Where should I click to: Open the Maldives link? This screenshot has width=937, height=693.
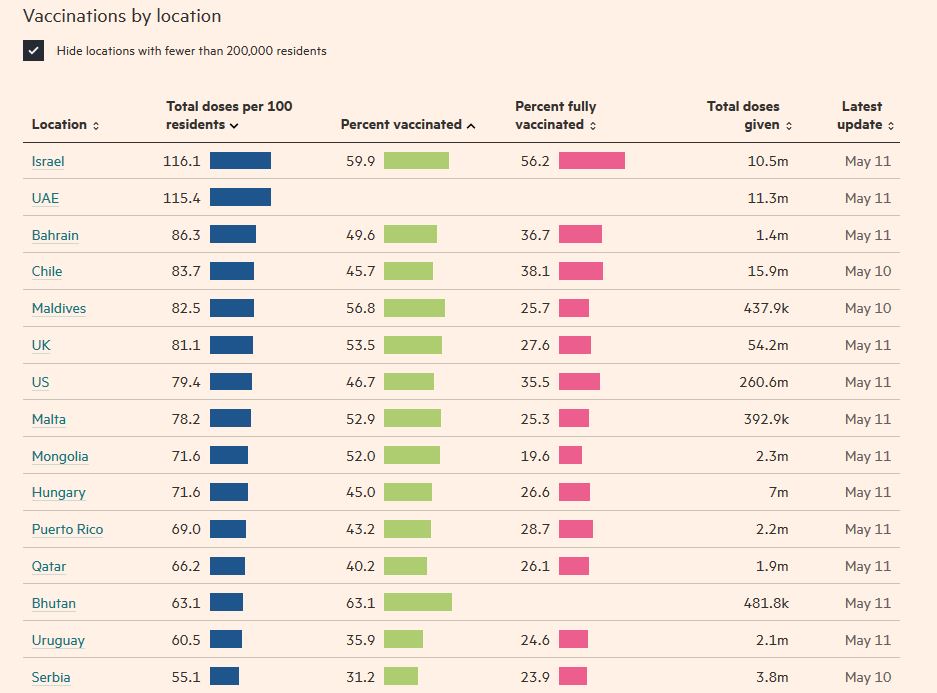click(59, 308)
